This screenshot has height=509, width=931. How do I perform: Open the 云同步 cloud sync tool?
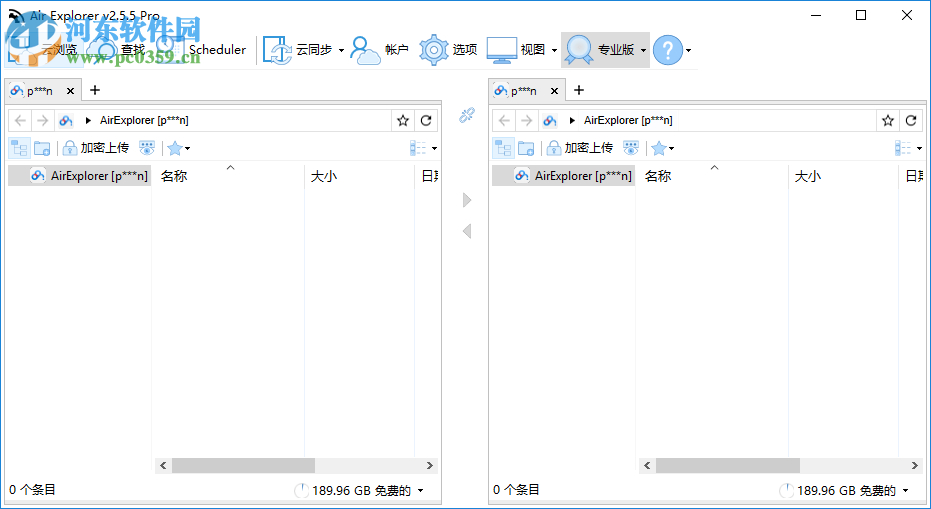(x=297, y=50)
